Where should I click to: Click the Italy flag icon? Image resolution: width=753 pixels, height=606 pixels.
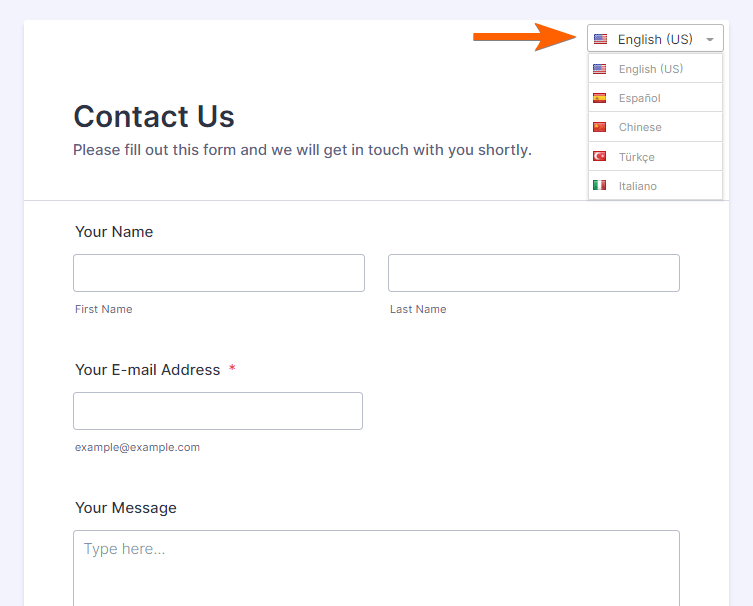599,186
